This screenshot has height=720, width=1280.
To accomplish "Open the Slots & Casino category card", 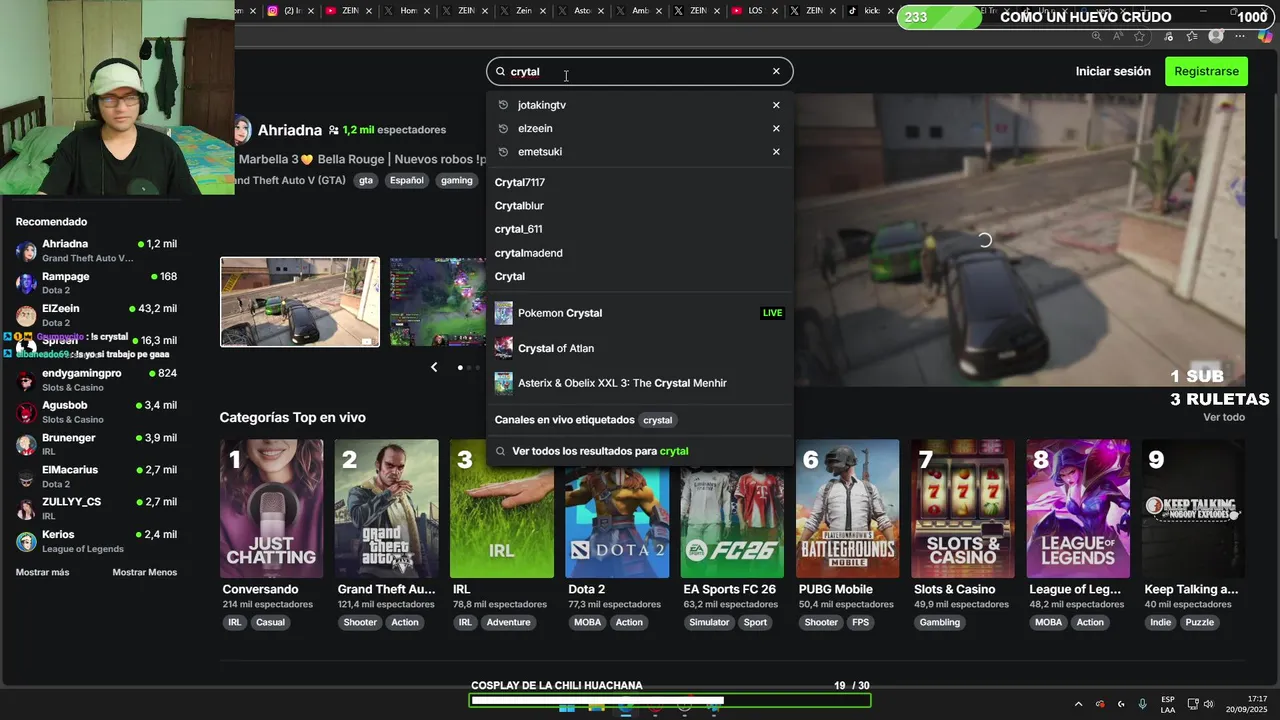I will point(963,509).
